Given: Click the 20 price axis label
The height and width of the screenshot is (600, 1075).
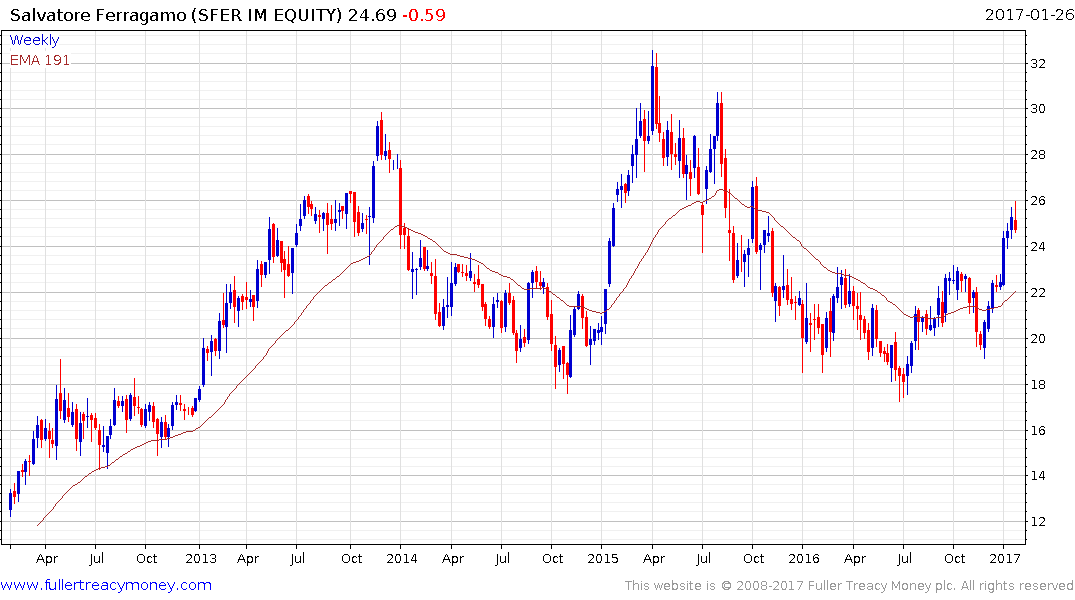Looking at the screenshot, I should click(1038, 338).
